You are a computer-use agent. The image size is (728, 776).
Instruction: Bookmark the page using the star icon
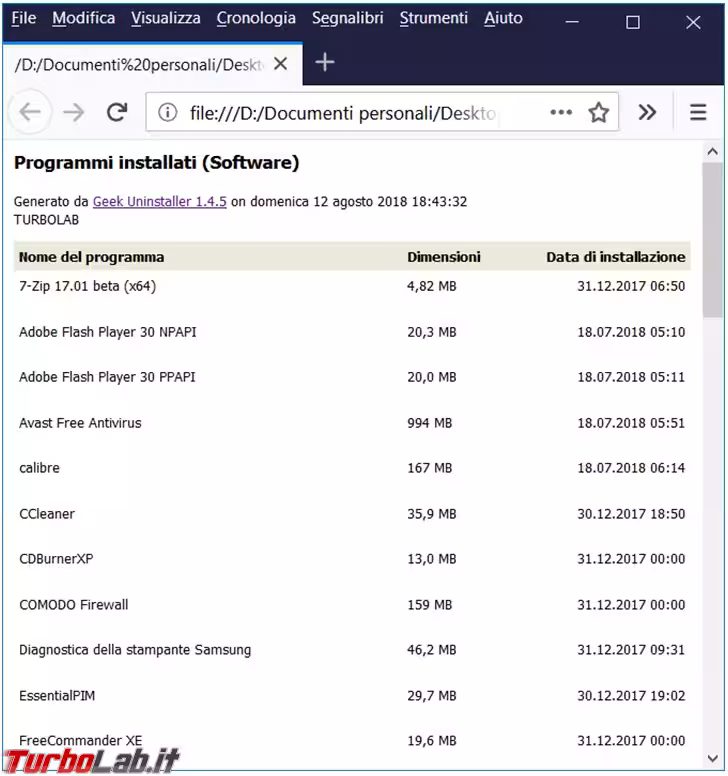598,113
